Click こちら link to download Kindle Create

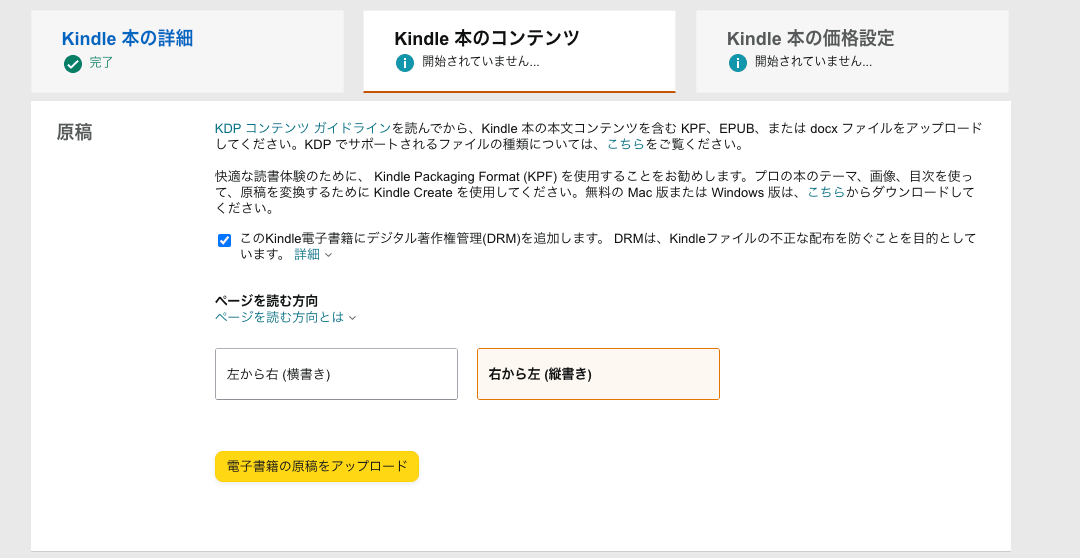coord(826,192)
